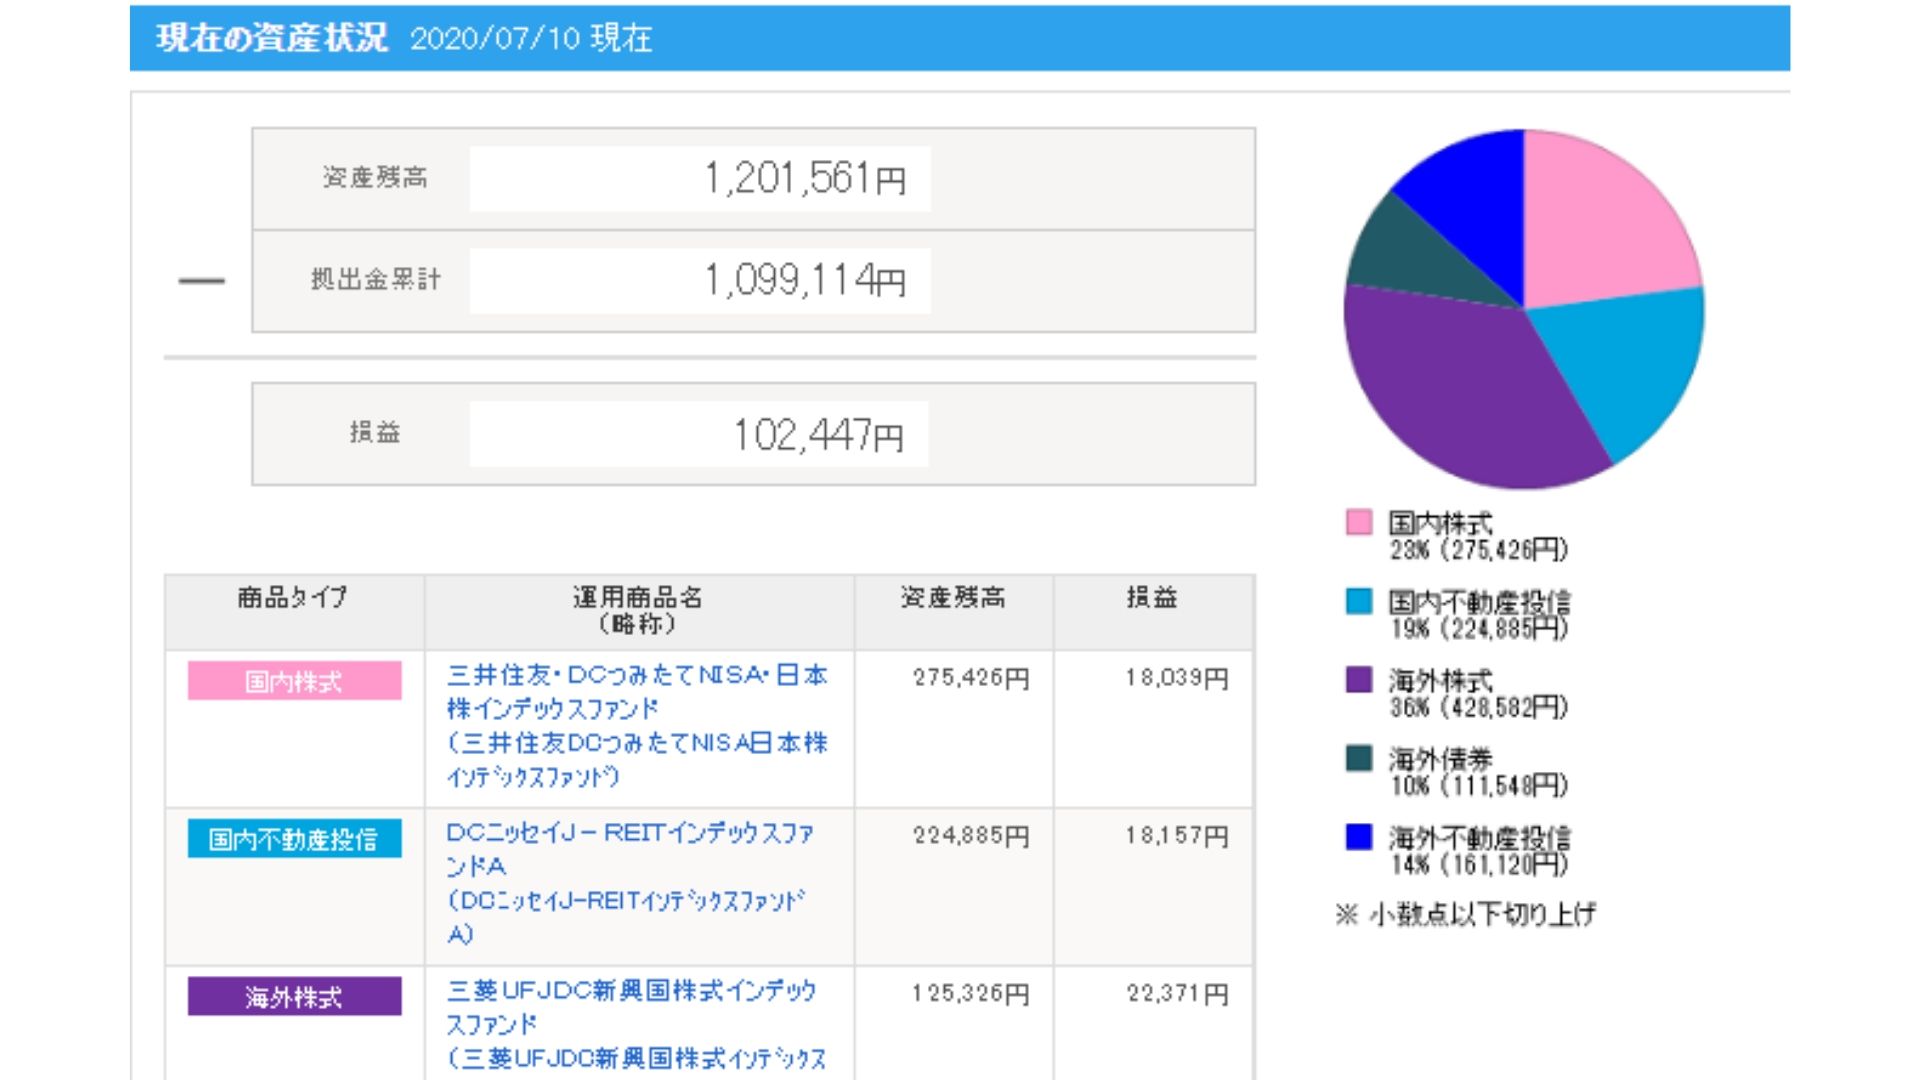The image size is (1920, 1080).
Task: Click the light blue slice of the pie chart
Action: tap(1625, 365)
